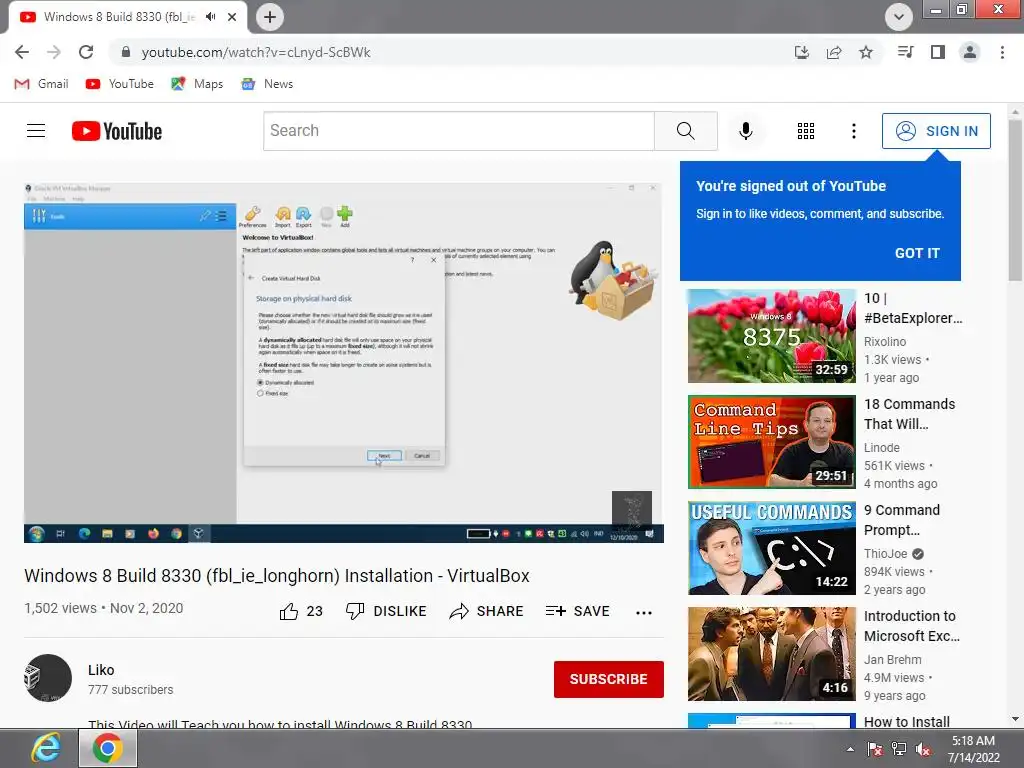Image resolution: width=1024 pixels, height=768 pixels.
Task: Open the media control icon in Chrome toolbar
Action: pos(905,52)
